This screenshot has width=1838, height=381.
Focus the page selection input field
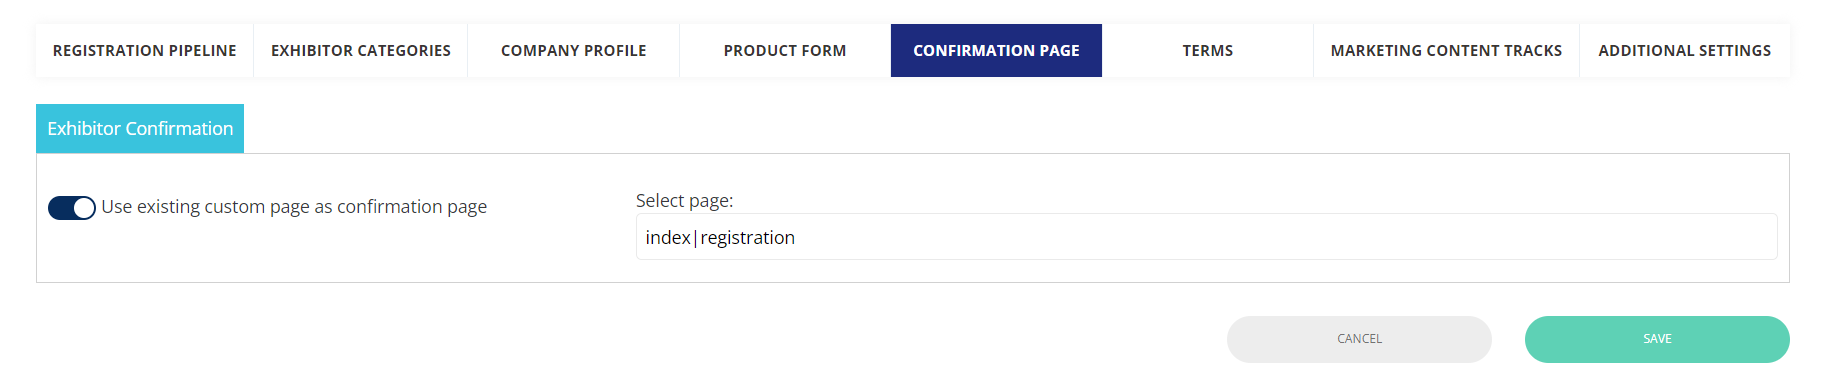coord(1206,237)
